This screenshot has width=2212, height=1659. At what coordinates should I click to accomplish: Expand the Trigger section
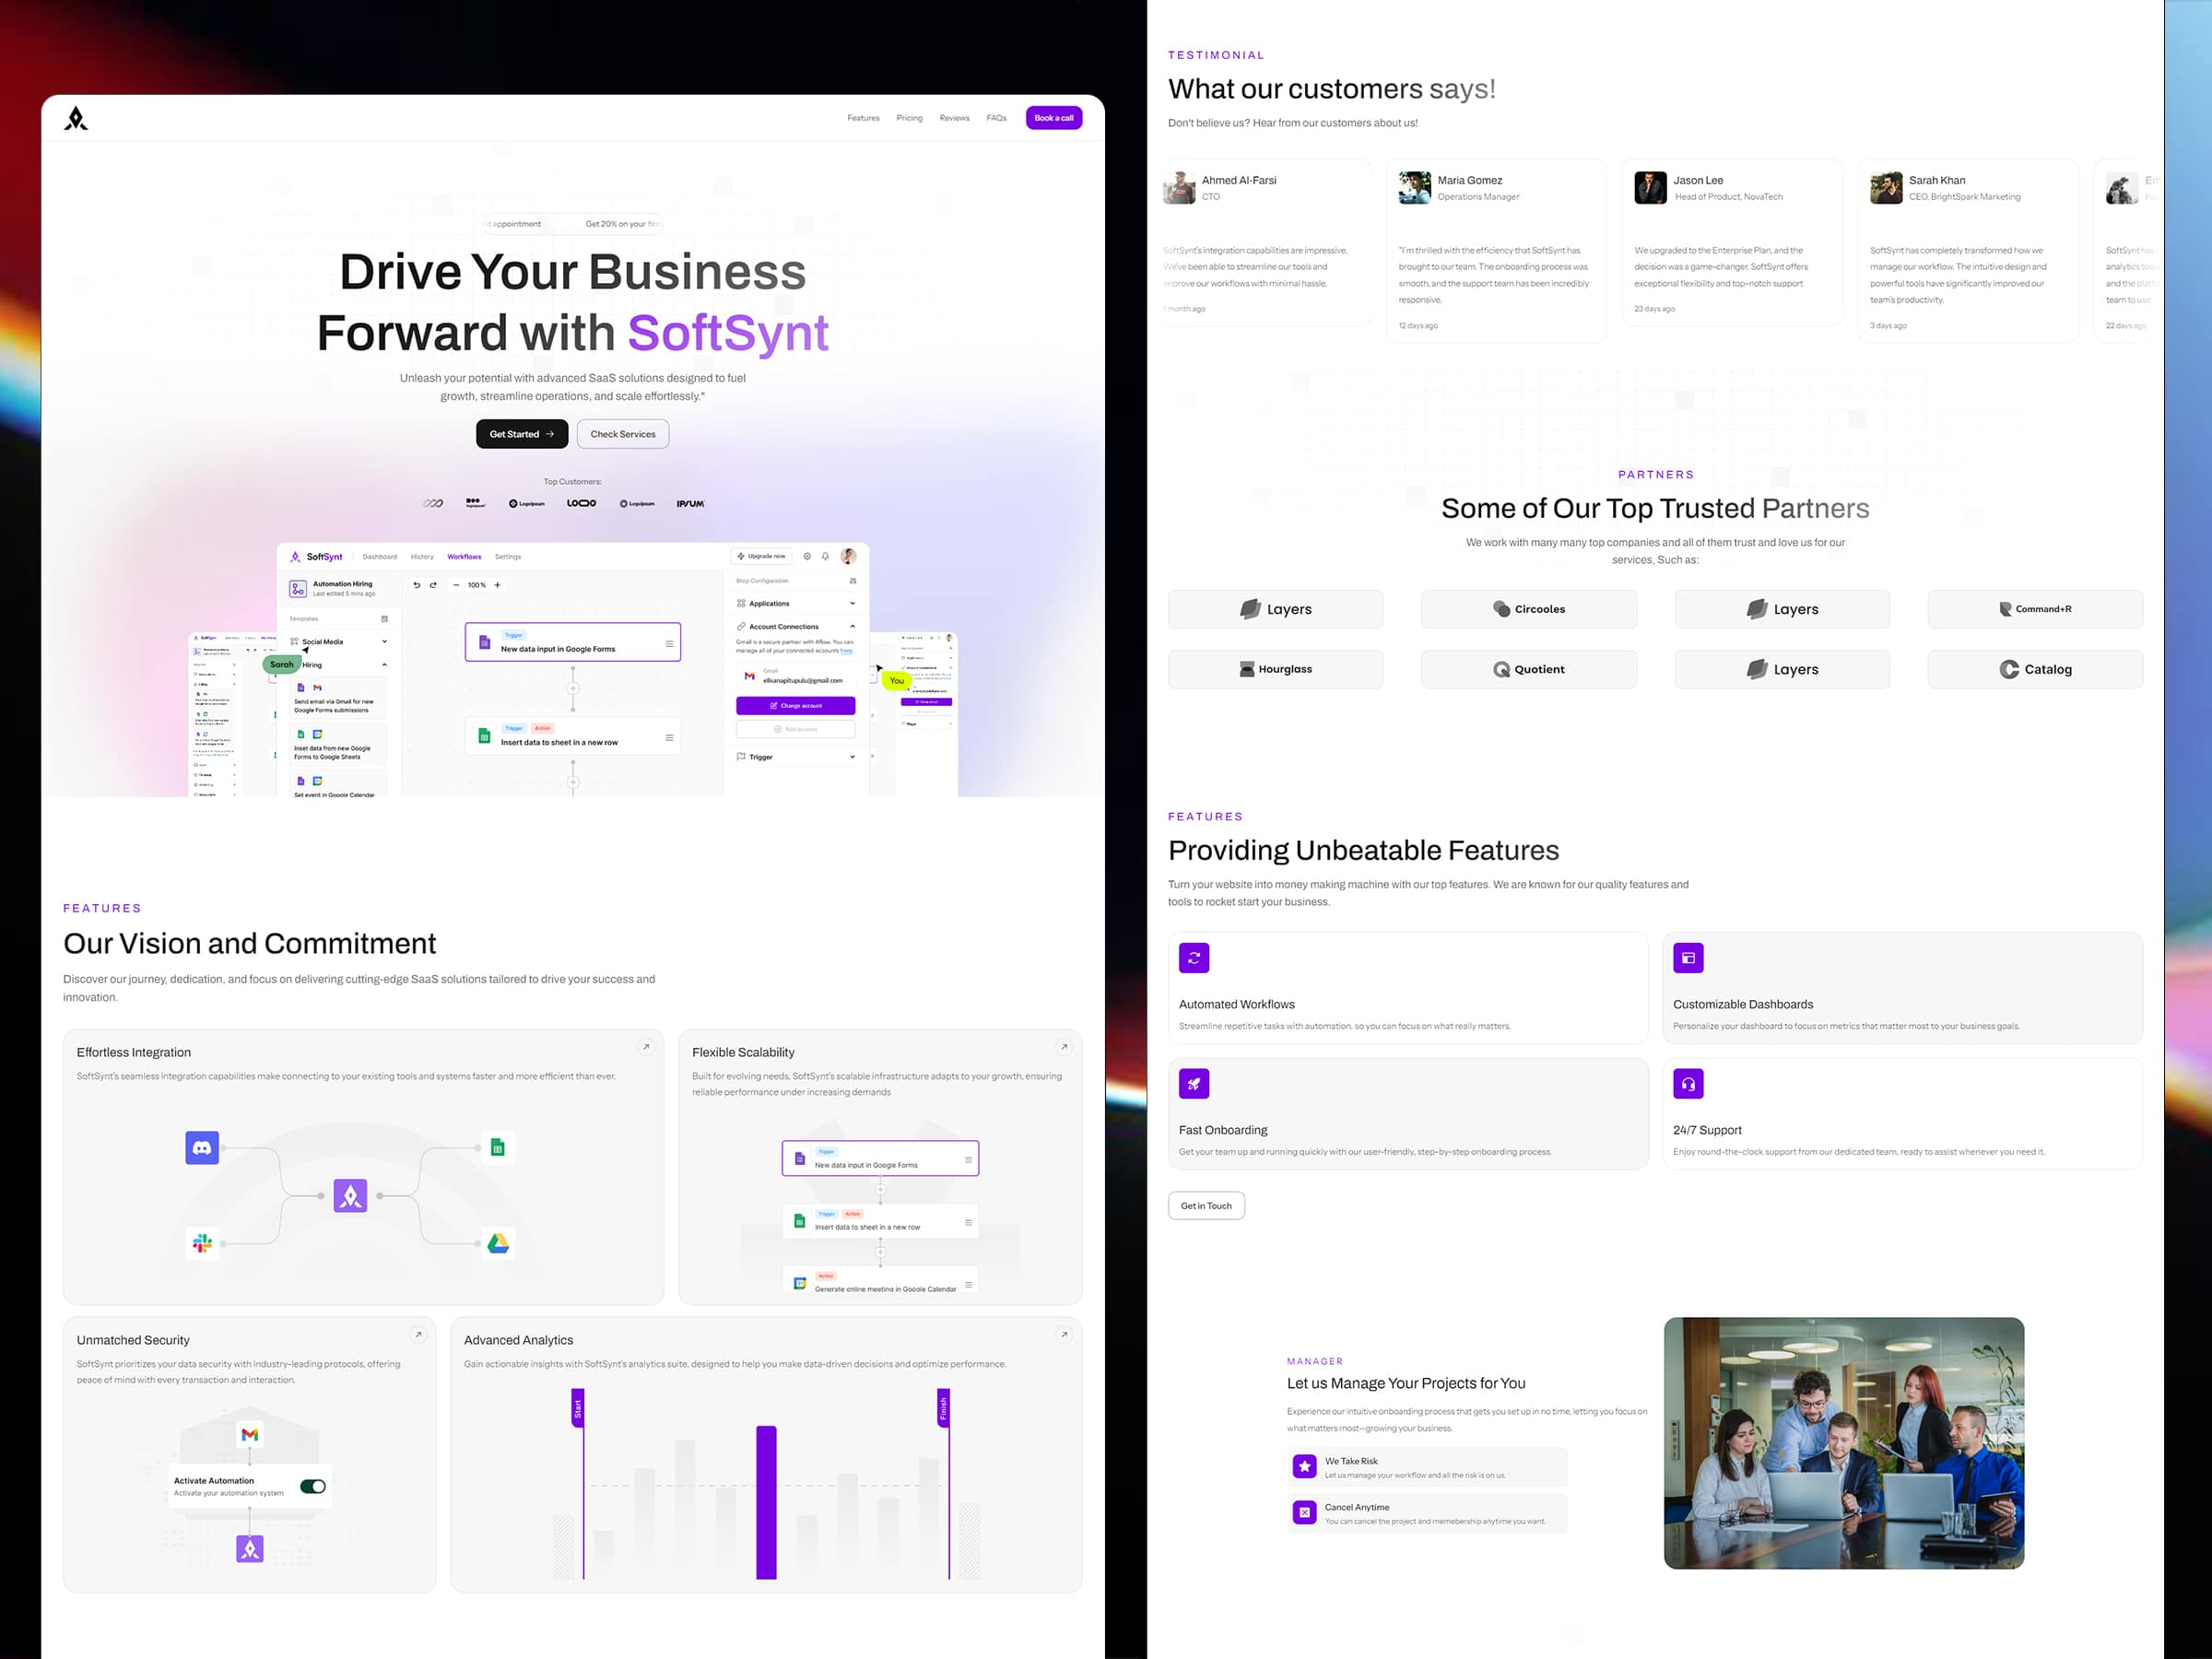[852, 757]
